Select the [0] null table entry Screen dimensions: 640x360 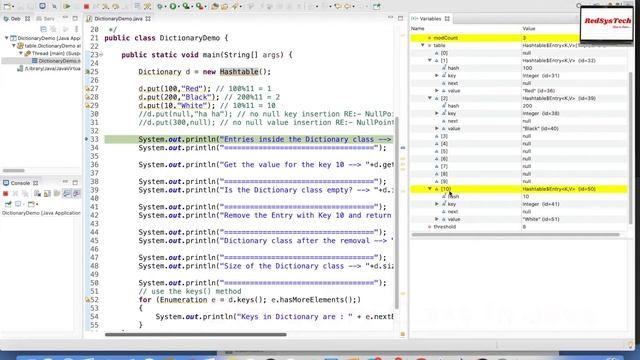click(518, 53)
